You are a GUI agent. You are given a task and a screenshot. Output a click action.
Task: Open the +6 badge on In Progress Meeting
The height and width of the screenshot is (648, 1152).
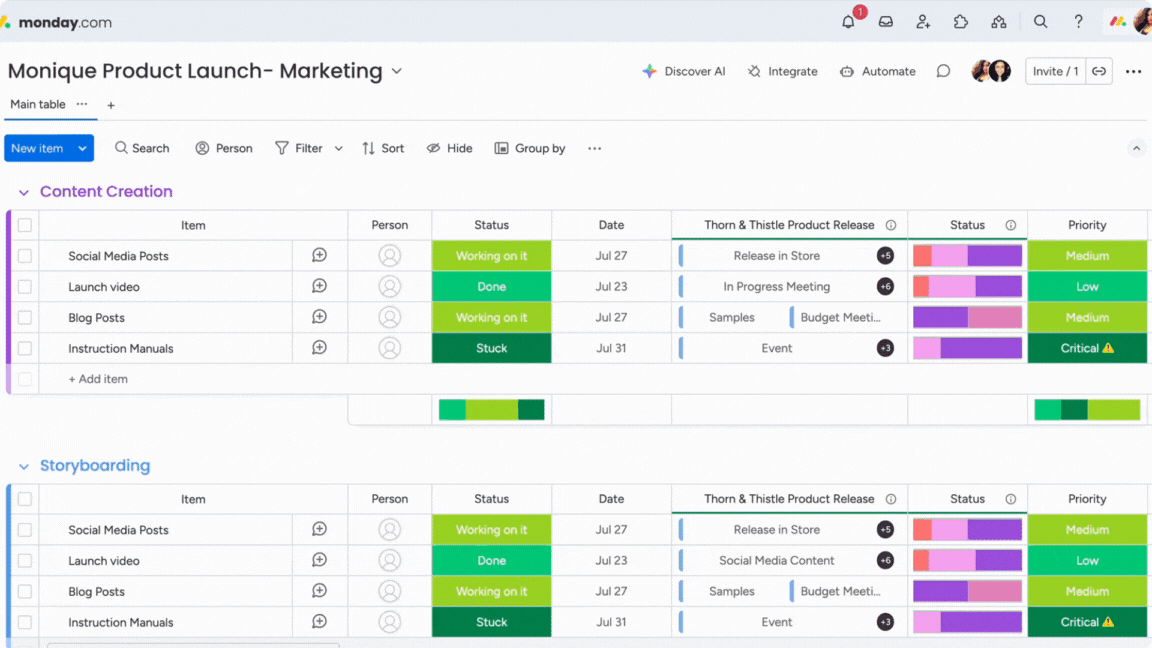(885, 287)
